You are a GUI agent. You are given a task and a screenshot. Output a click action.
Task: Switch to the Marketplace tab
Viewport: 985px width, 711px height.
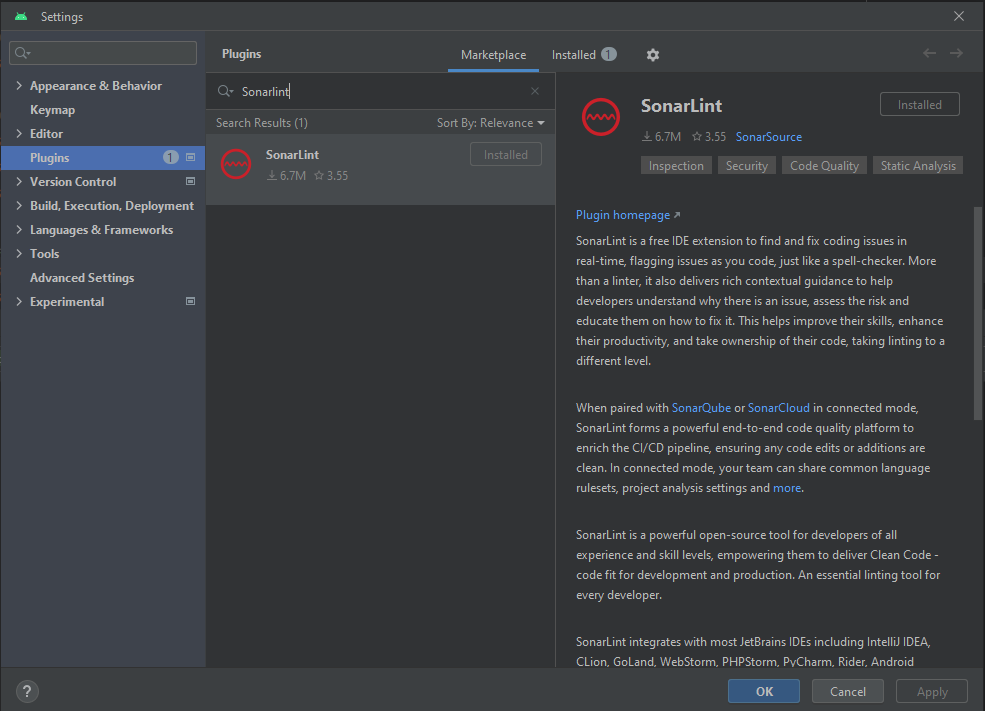pyautogui.click(x=493, y=55)
